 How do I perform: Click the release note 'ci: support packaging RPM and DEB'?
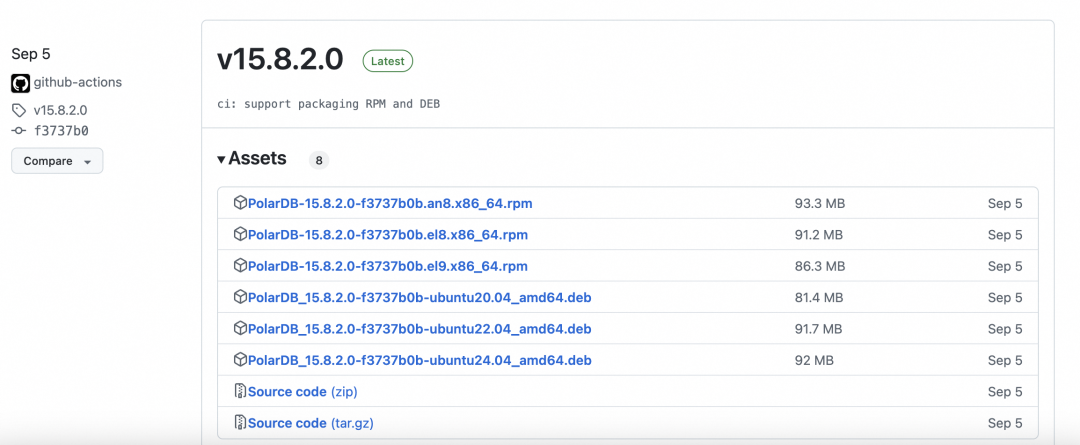(328, 104)
